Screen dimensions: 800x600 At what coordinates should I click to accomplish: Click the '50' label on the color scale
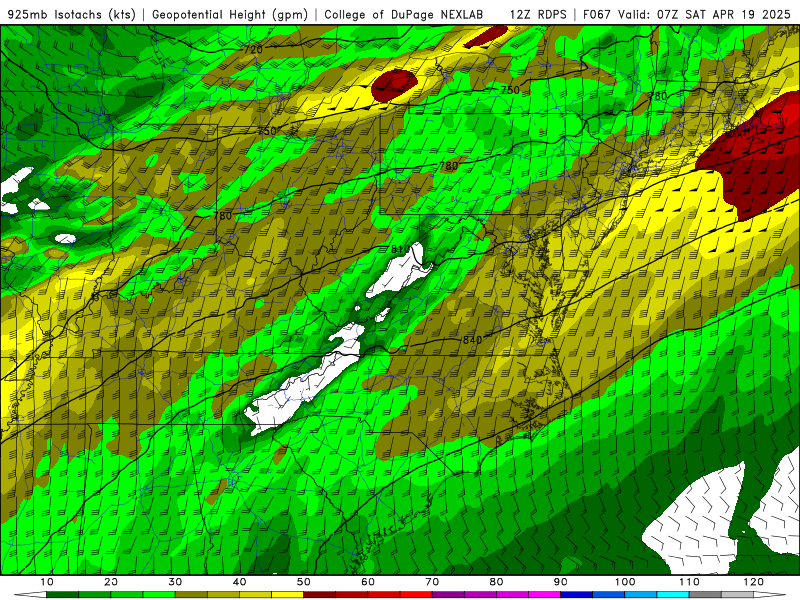304,582
